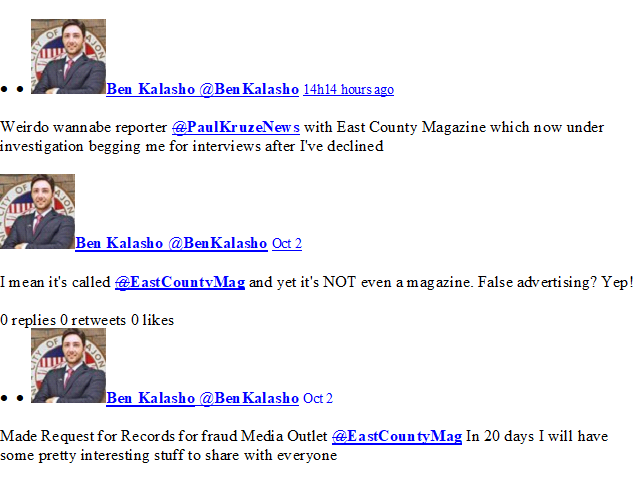
Task: Open the underlined 'Oct 2' timestamp link
Action: point(287,244)
